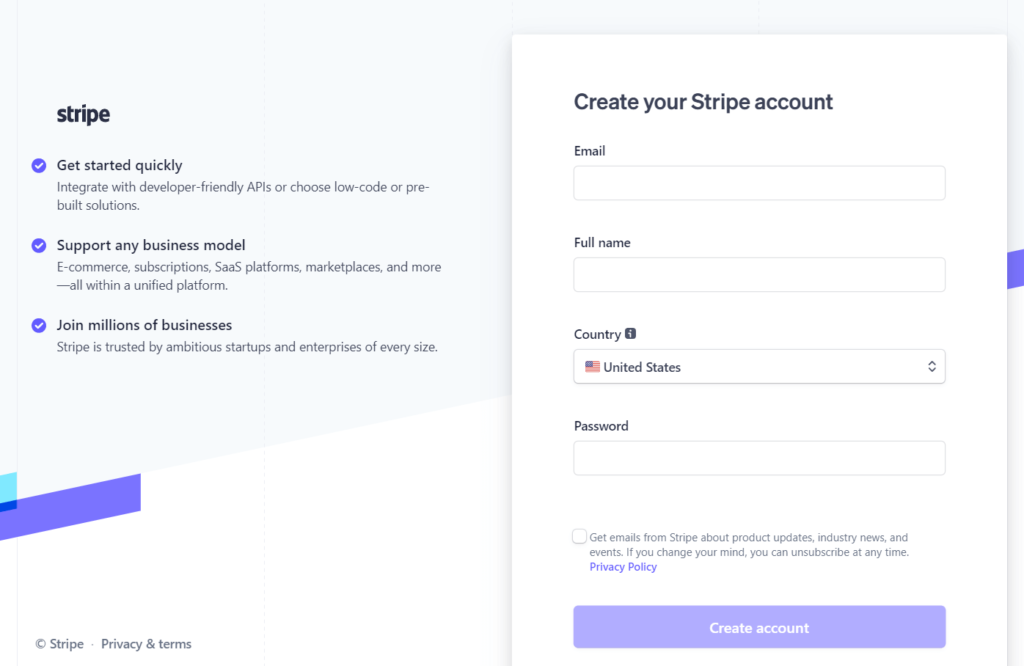Select United States in the country selector
This screenshot has width=1024, height=666.
pos(759,366)
